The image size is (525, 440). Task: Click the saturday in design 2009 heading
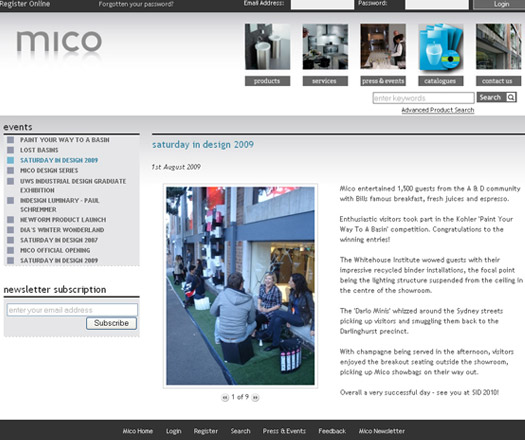[x=203, y=145]
